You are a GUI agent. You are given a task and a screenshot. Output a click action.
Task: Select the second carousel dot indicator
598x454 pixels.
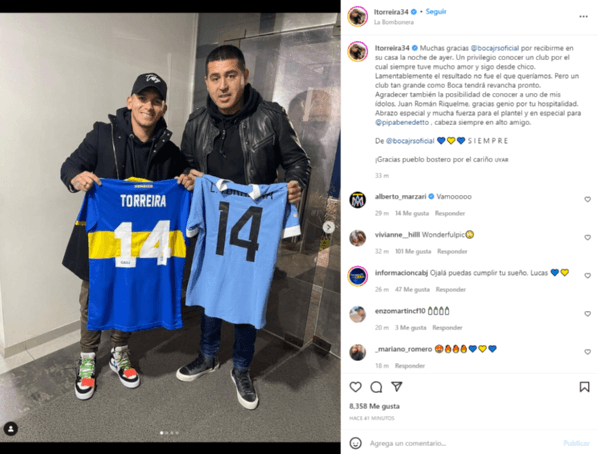167,433
